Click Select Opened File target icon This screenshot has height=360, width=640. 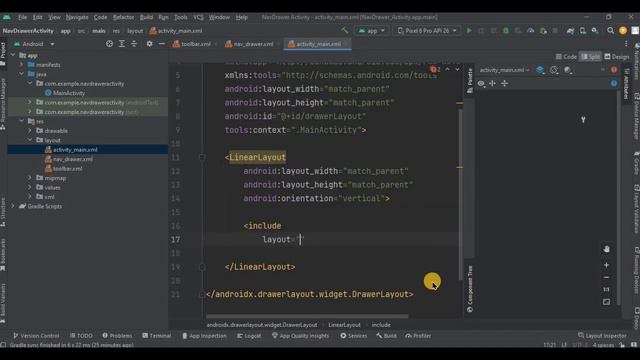[x=109, y=44]
